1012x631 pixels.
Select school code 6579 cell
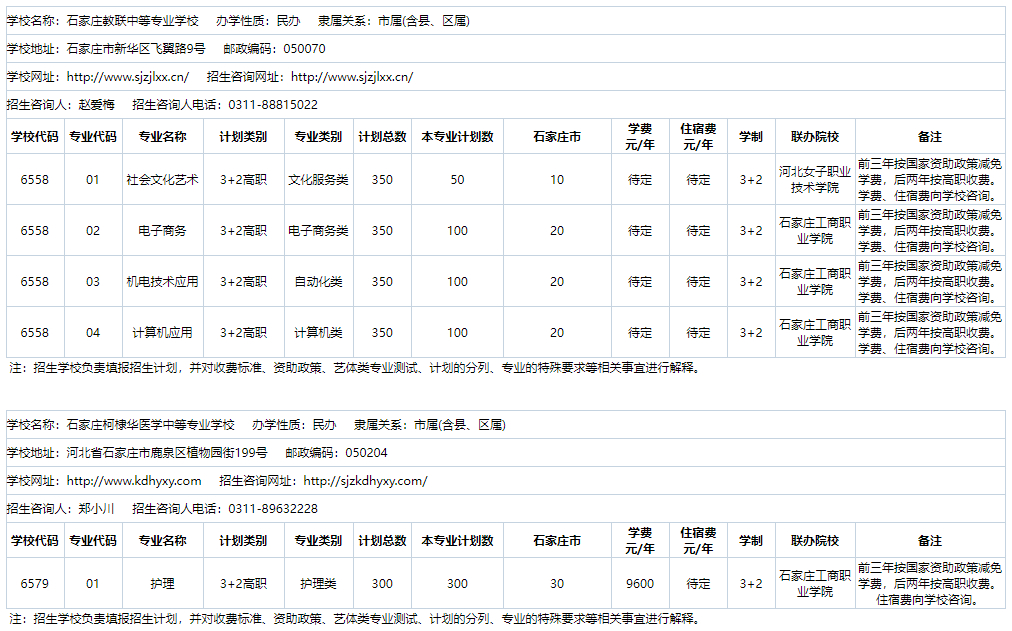(35, 584)
